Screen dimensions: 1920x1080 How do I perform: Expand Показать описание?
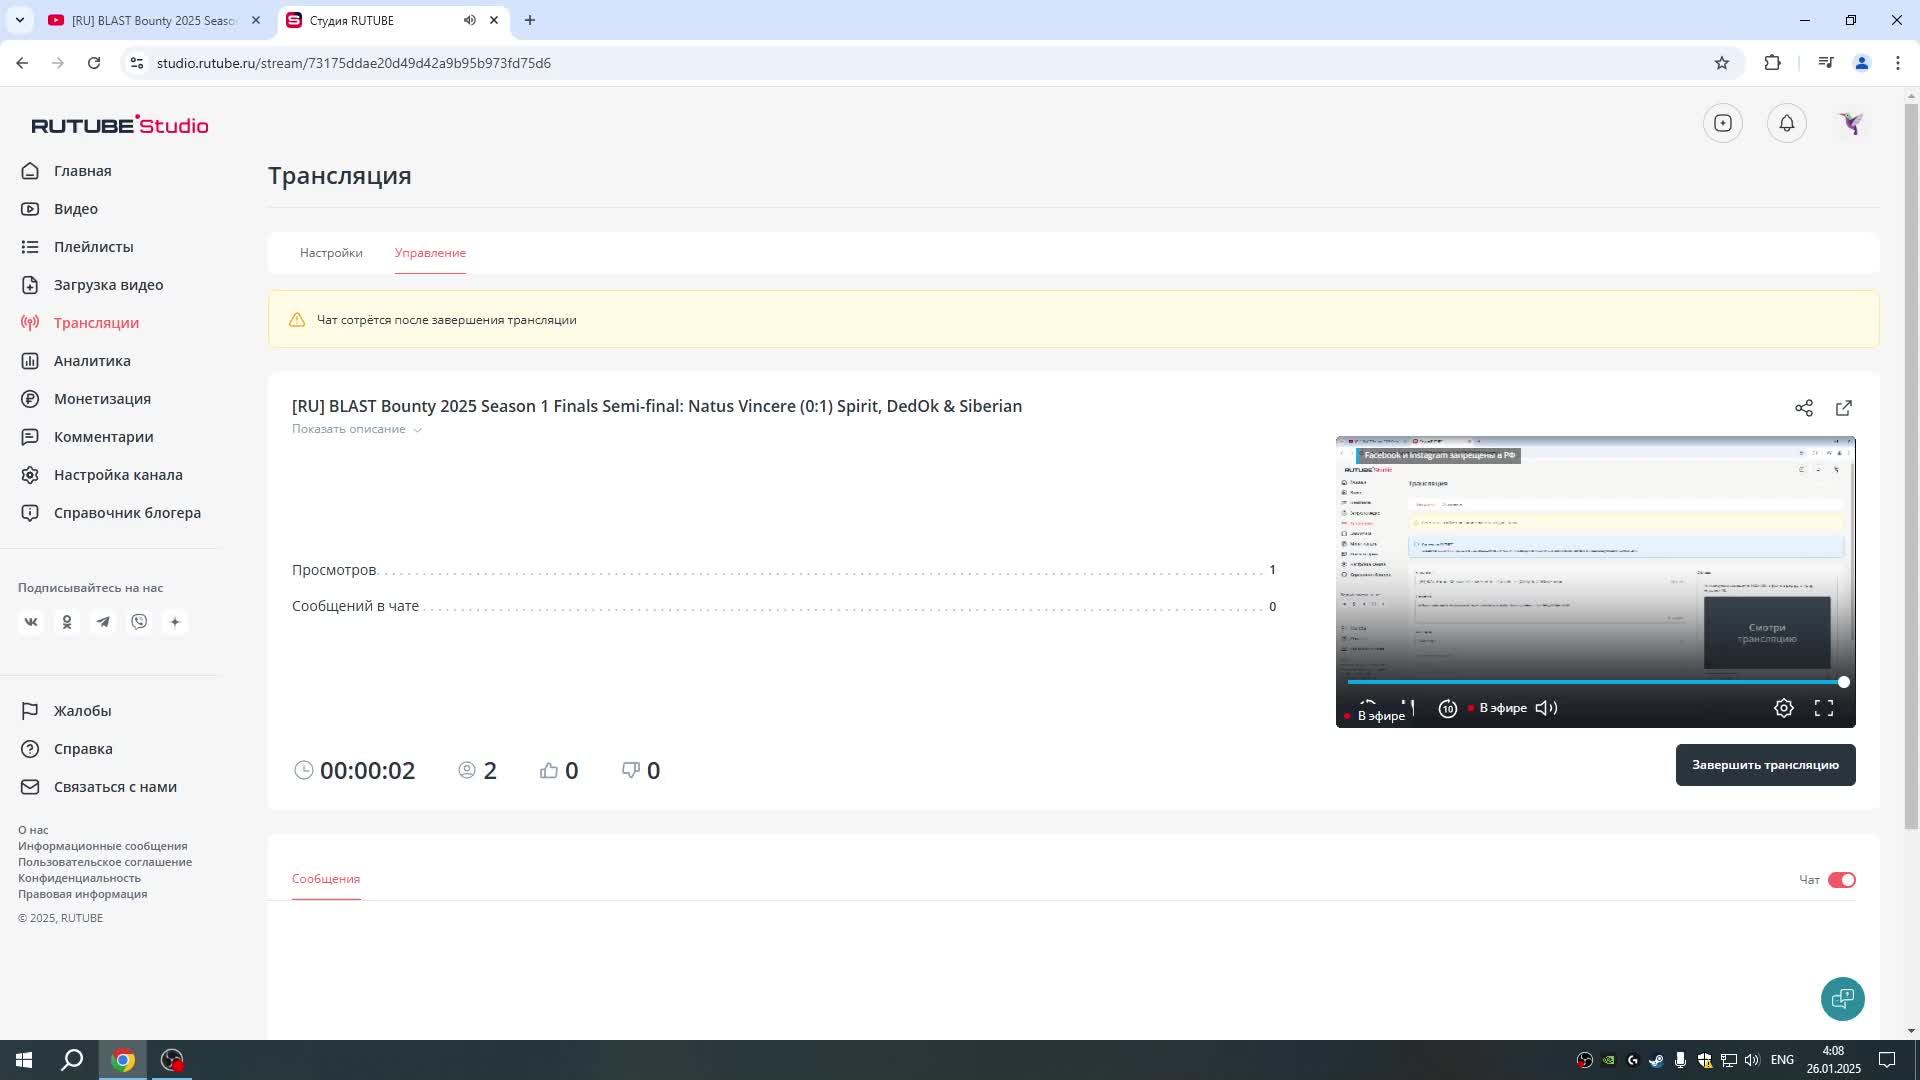(356, 429)
